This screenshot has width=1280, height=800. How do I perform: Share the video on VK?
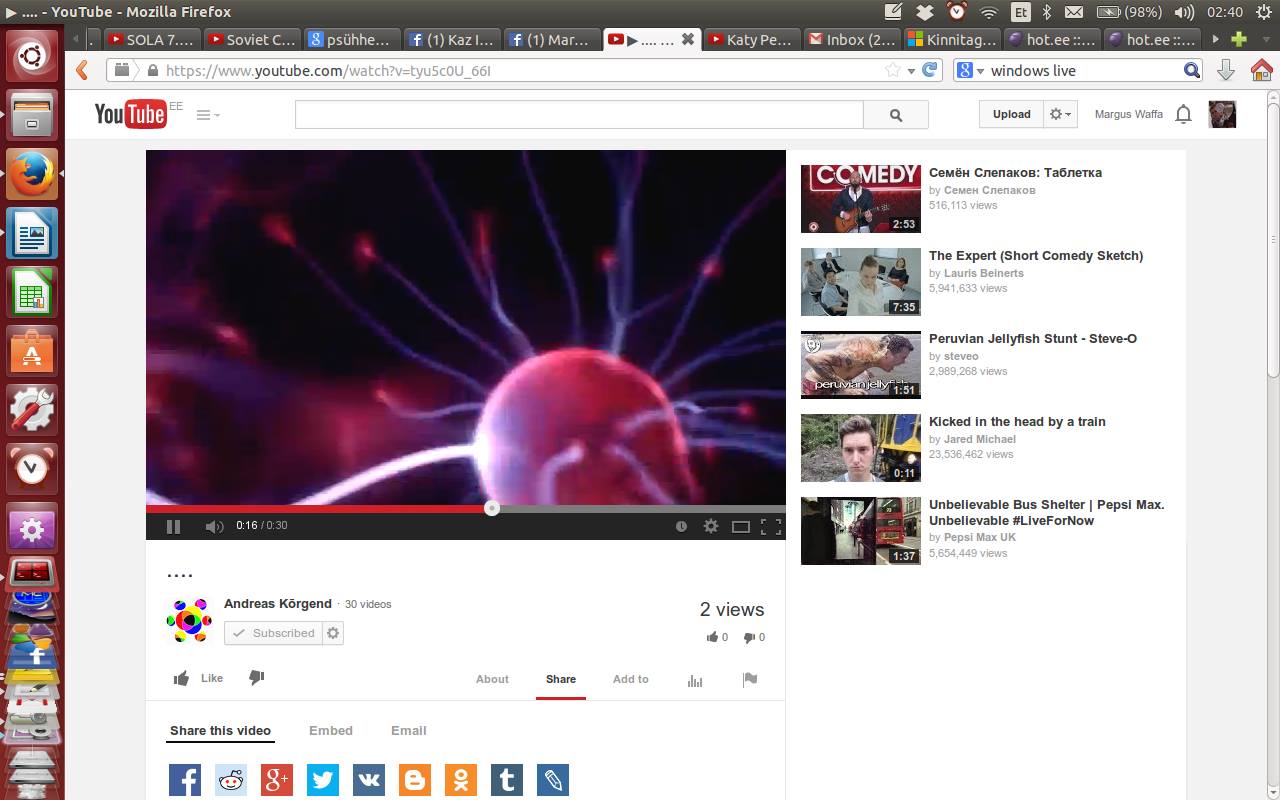click(369, 780)
